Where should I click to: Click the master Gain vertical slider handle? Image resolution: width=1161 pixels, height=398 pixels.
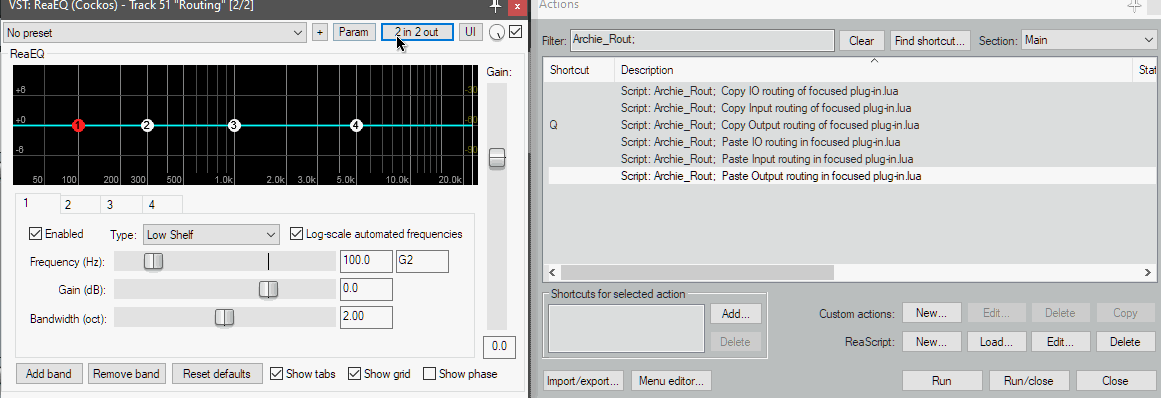point(497,158)
